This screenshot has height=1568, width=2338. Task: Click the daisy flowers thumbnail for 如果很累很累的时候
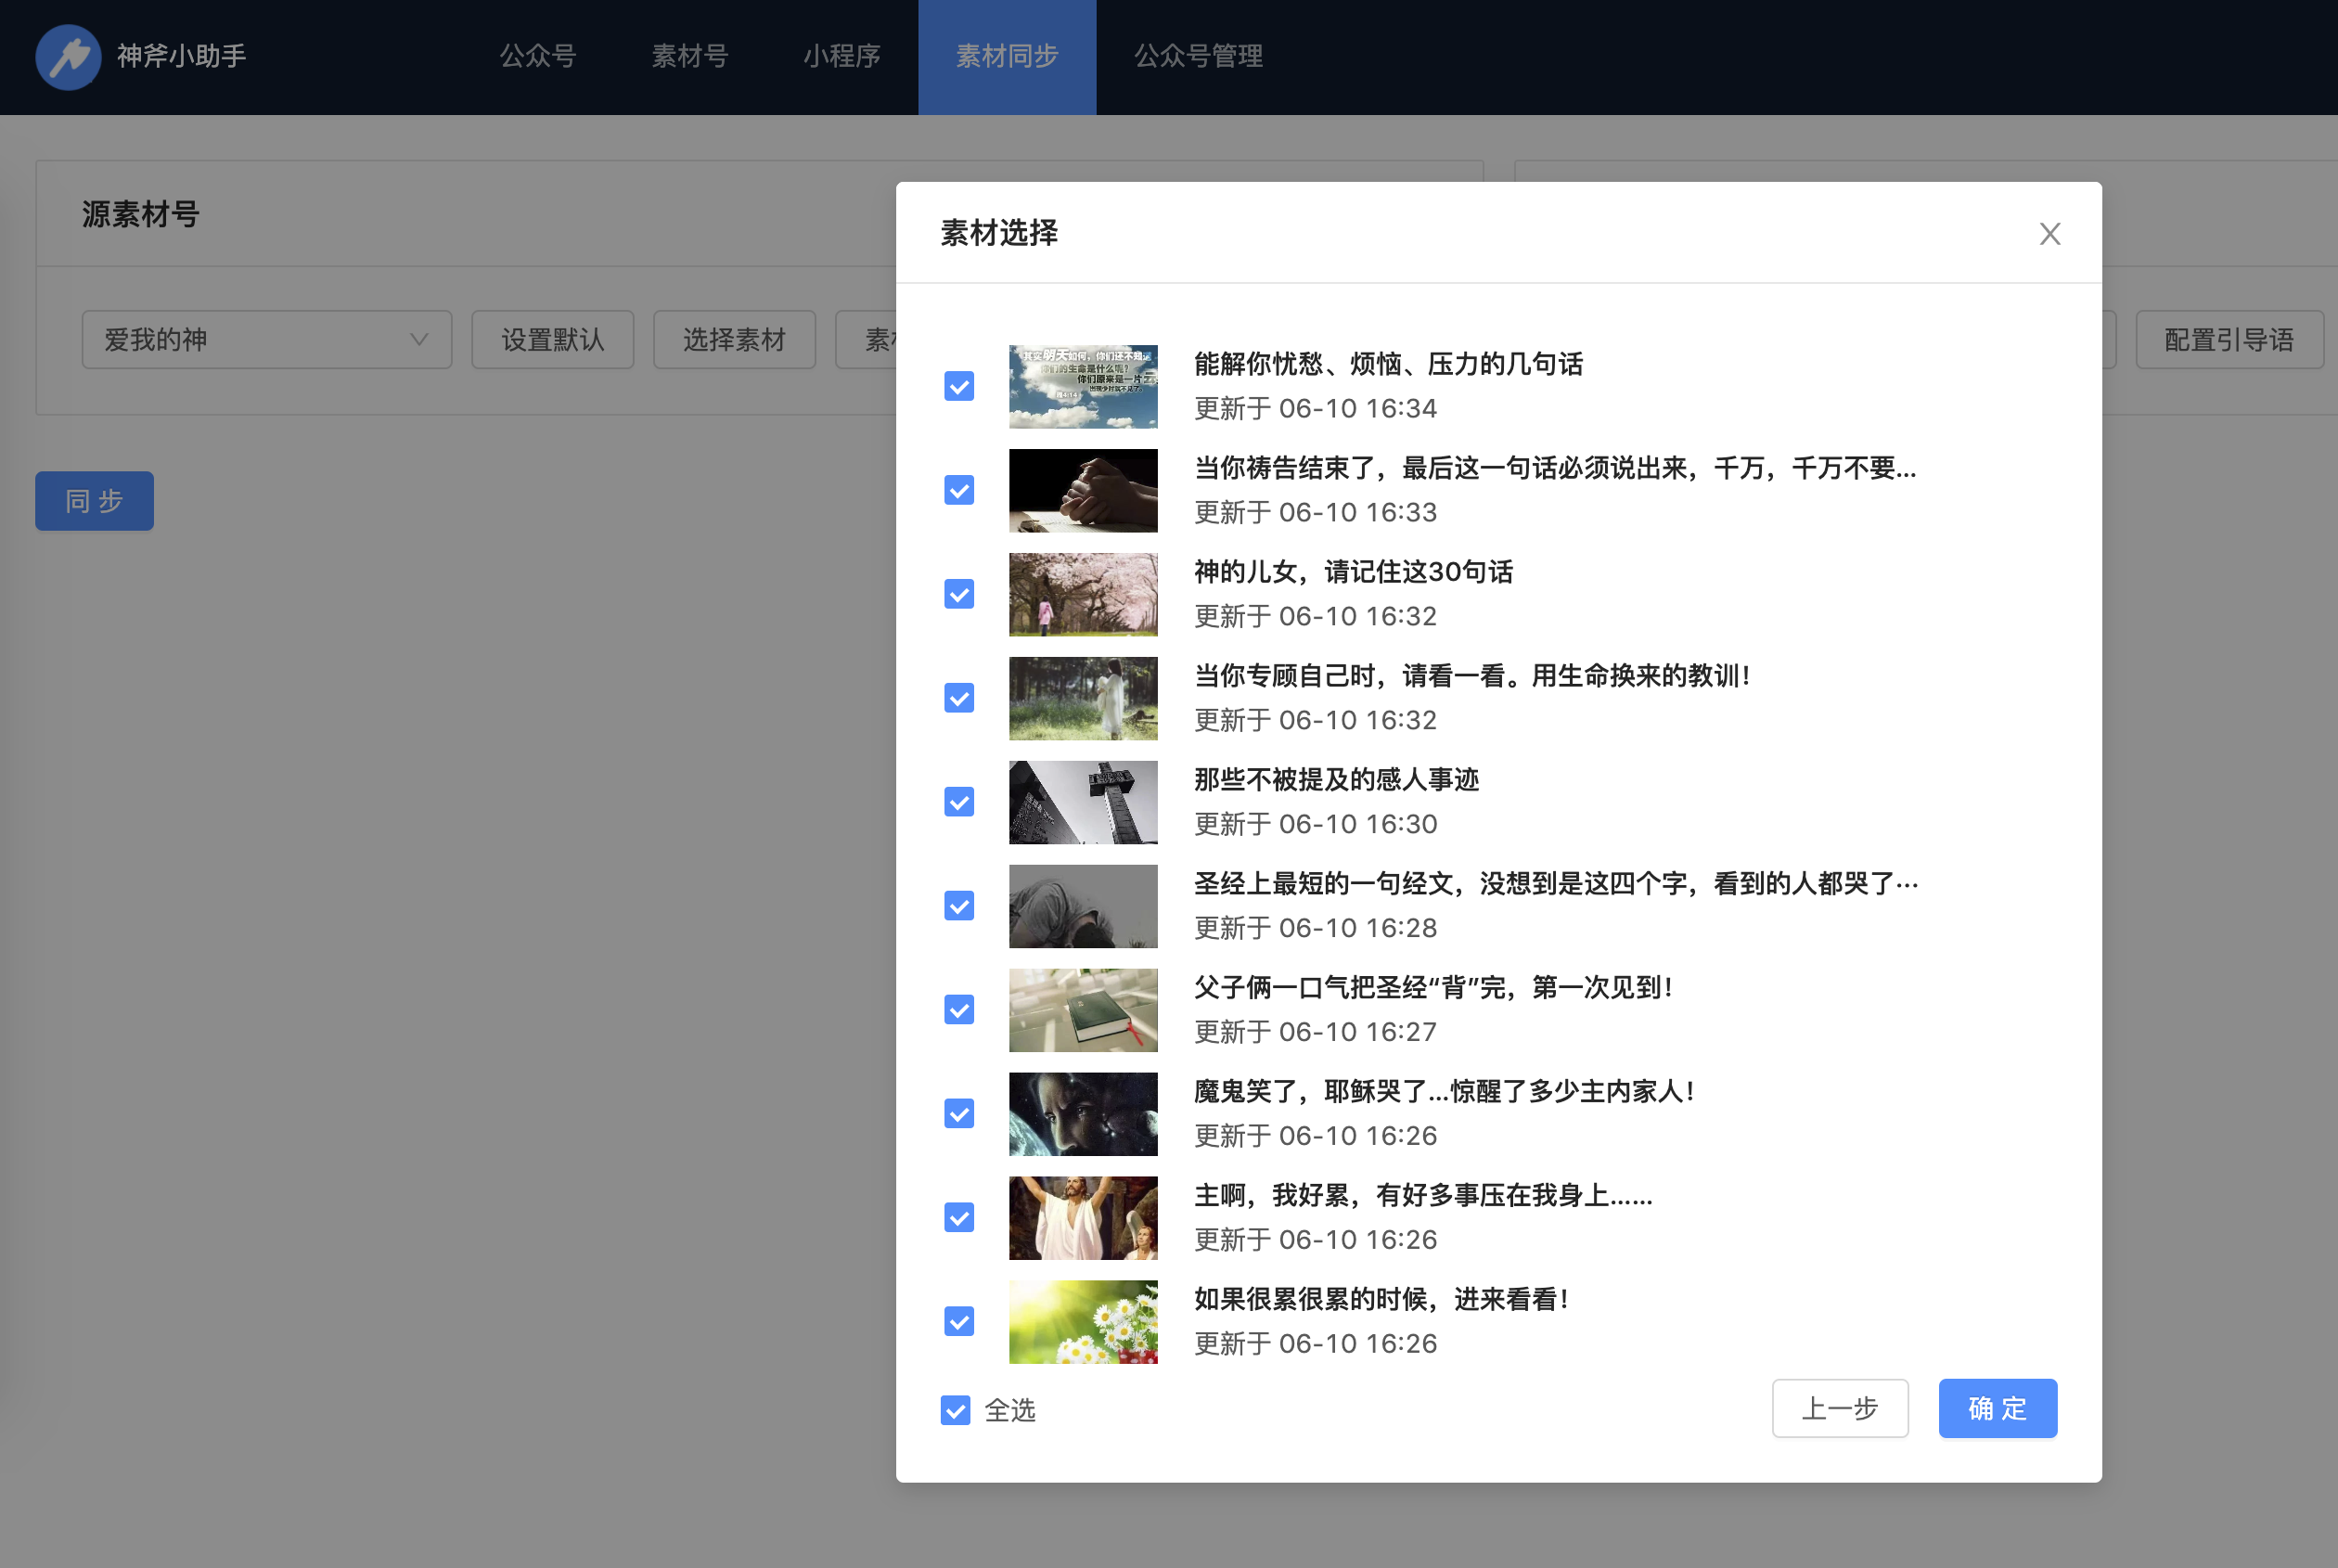pos(1083,1323)
